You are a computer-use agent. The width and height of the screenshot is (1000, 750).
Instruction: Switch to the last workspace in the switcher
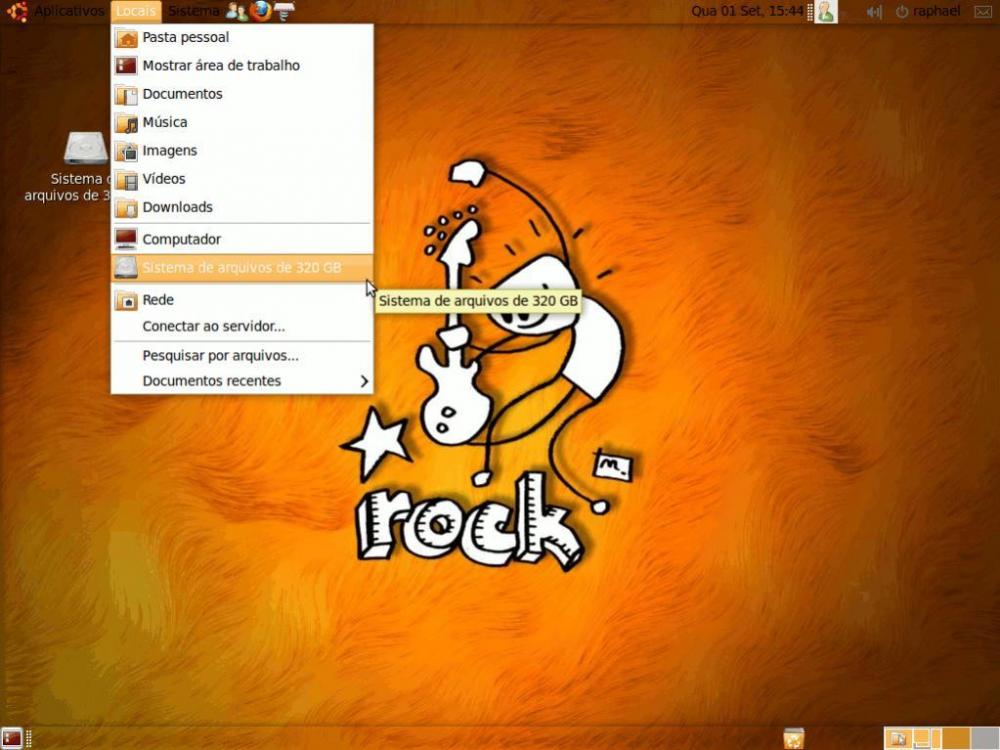point(983,738)
